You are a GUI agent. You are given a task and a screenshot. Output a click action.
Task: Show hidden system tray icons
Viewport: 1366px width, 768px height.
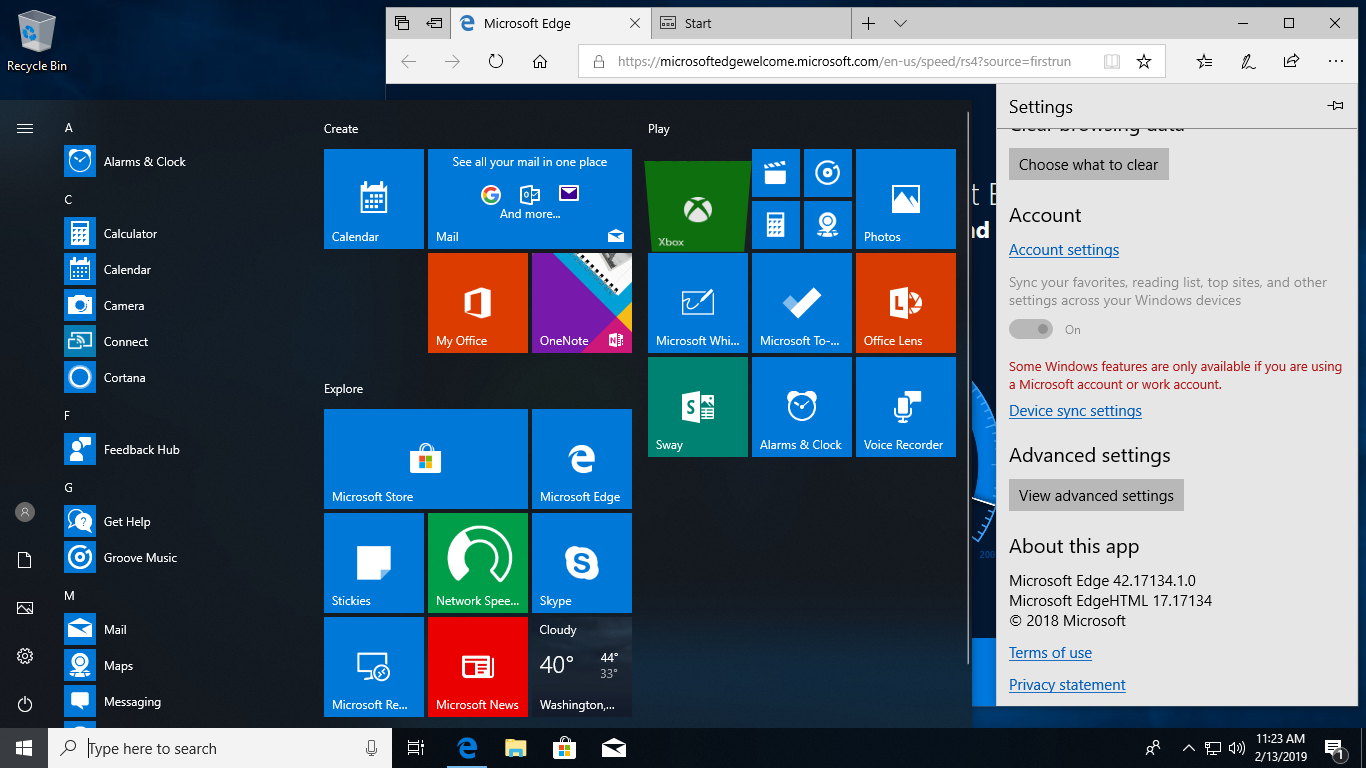coord(1188,748)
